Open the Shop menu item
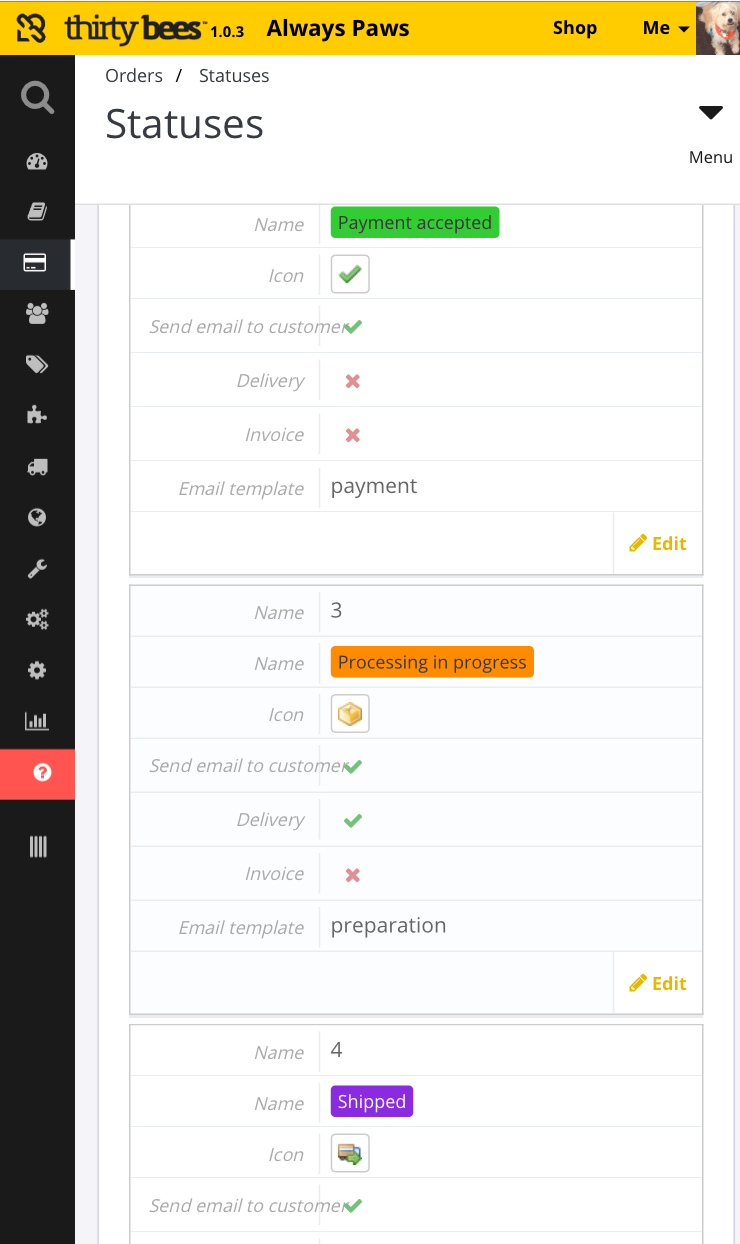This screenshot has width=740, height=1244. (x=574, y=28)
